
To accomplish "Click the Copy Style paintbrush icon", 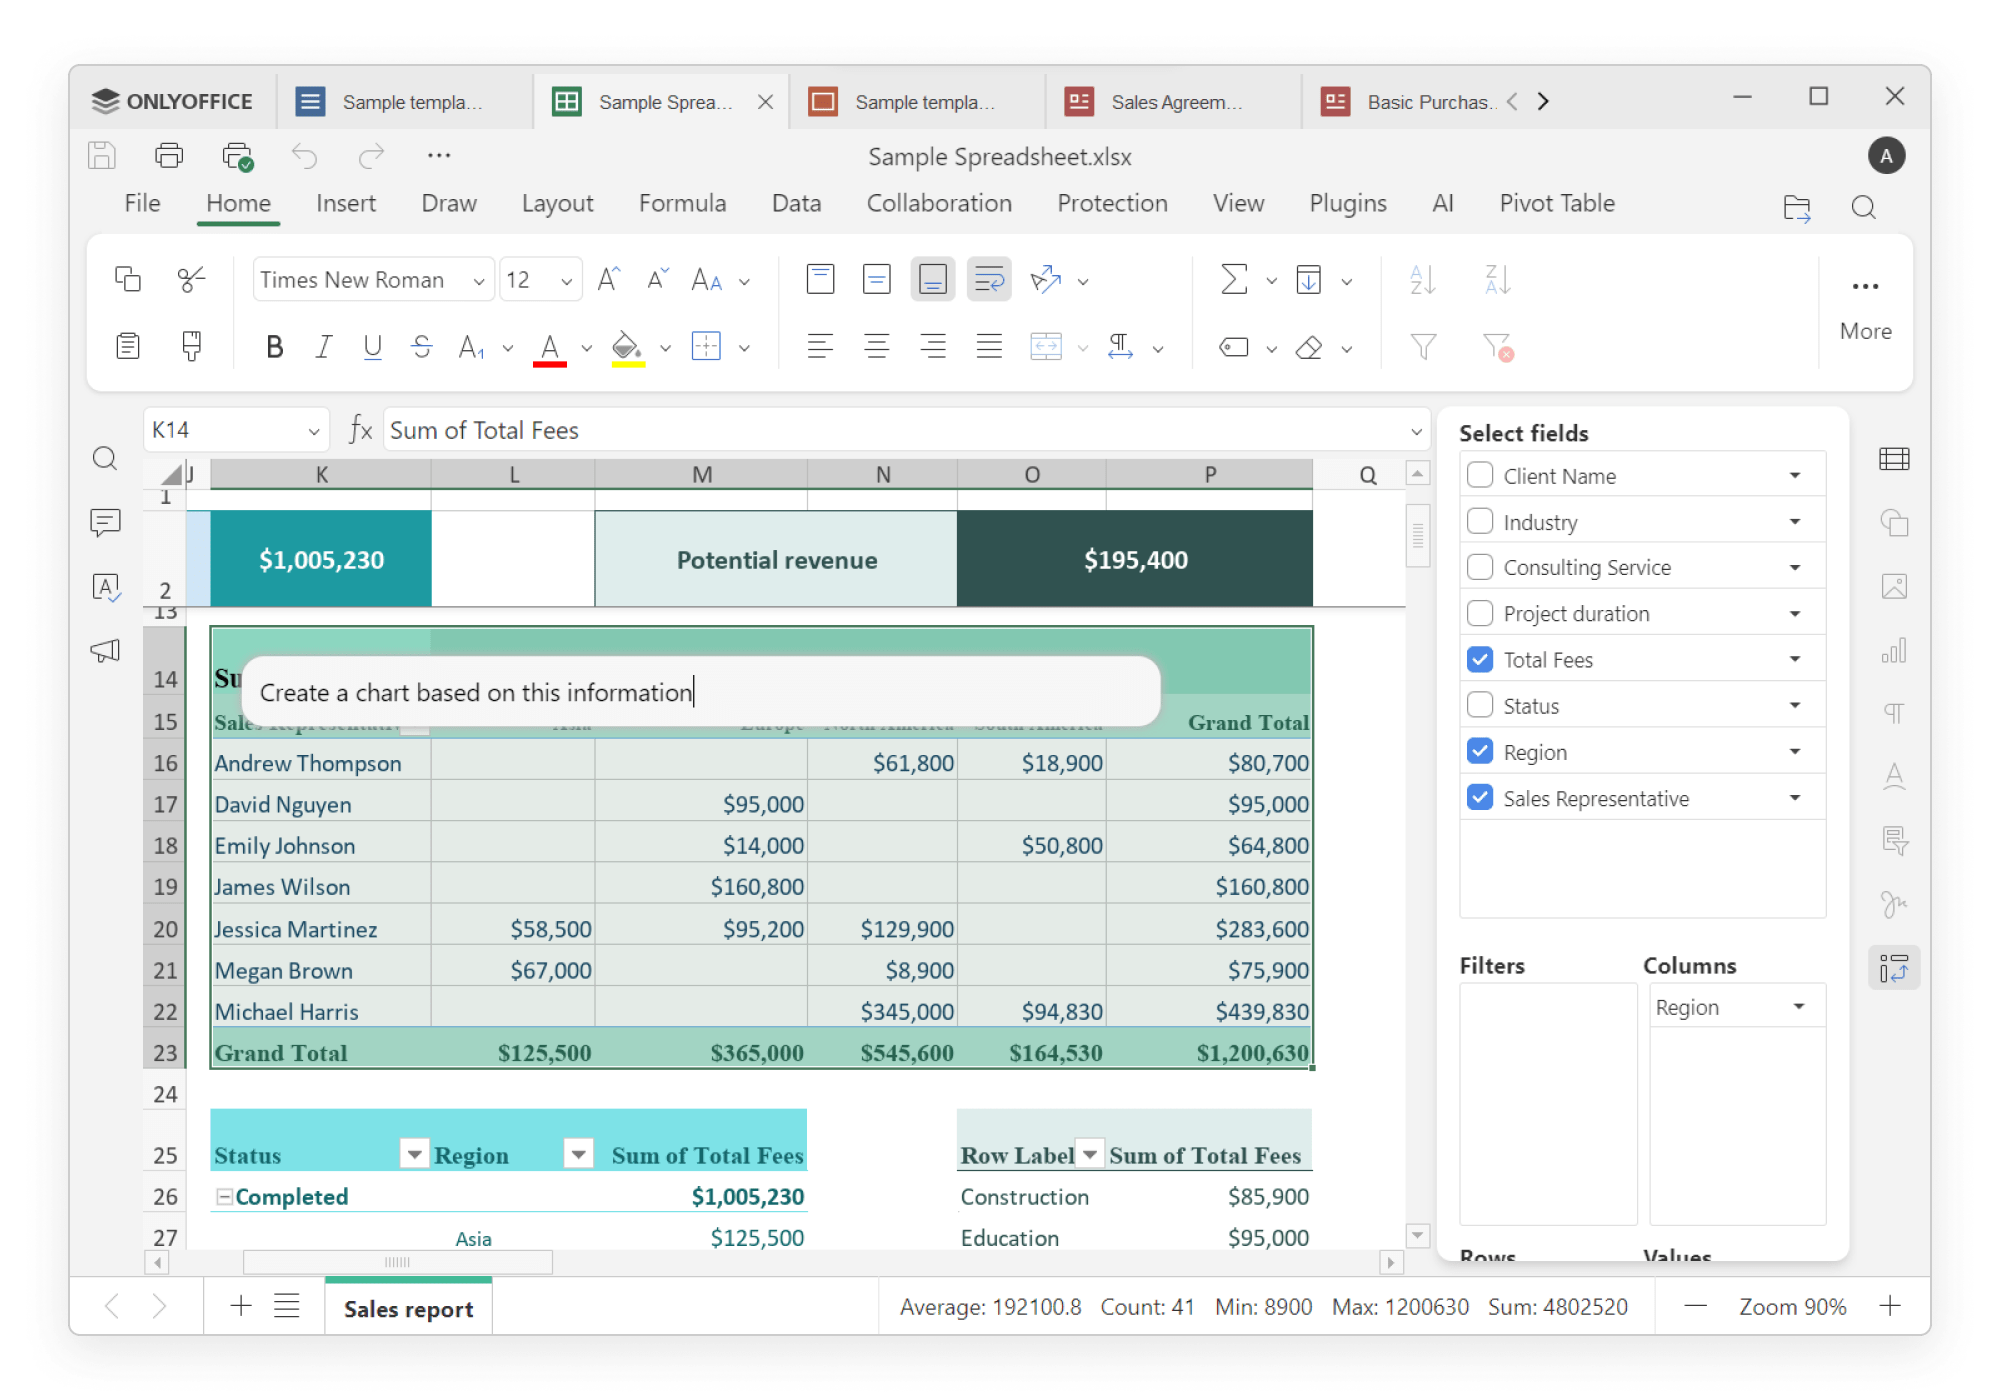I will point(191,346).
